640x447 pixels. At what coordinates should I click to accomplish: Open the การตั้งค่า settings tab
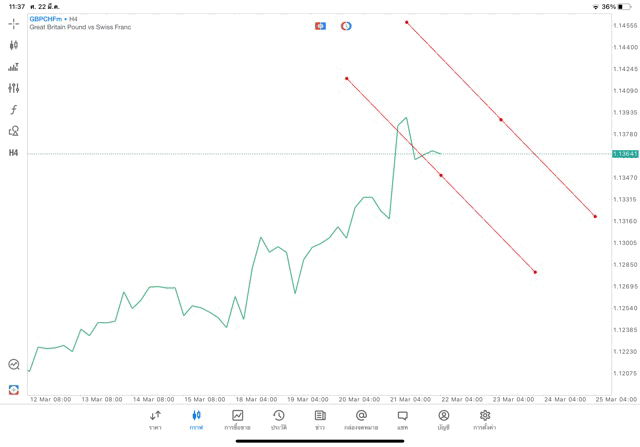pyautogui.click(x=485, y=420)
